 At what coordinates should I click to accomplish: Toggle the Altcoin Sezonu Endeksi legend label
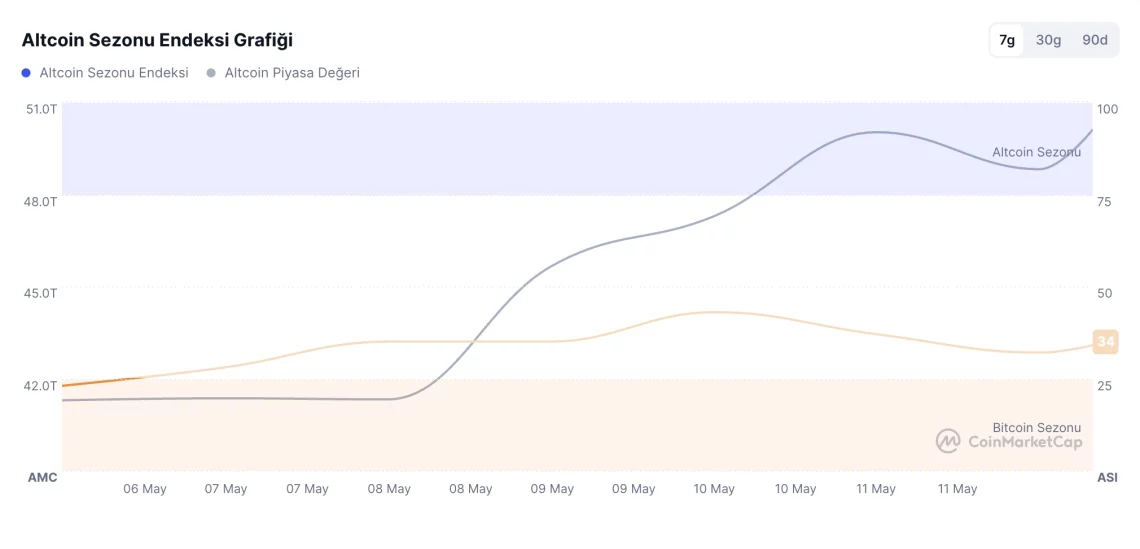[114, 73]
